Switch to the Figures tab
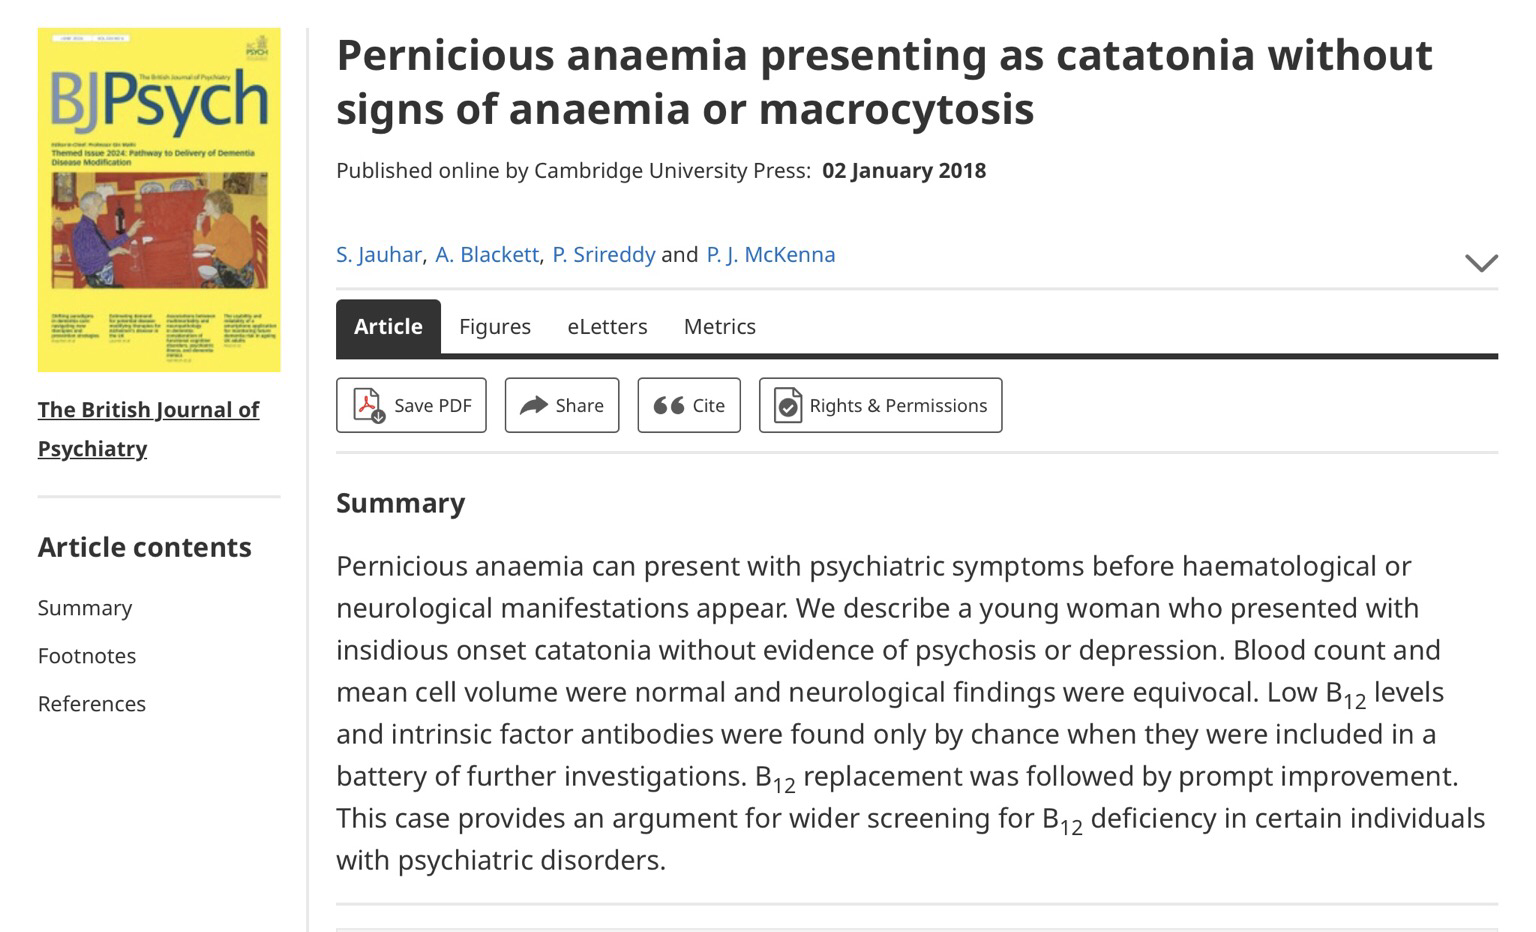1536x932 pixels. click(x=495, y=327)
